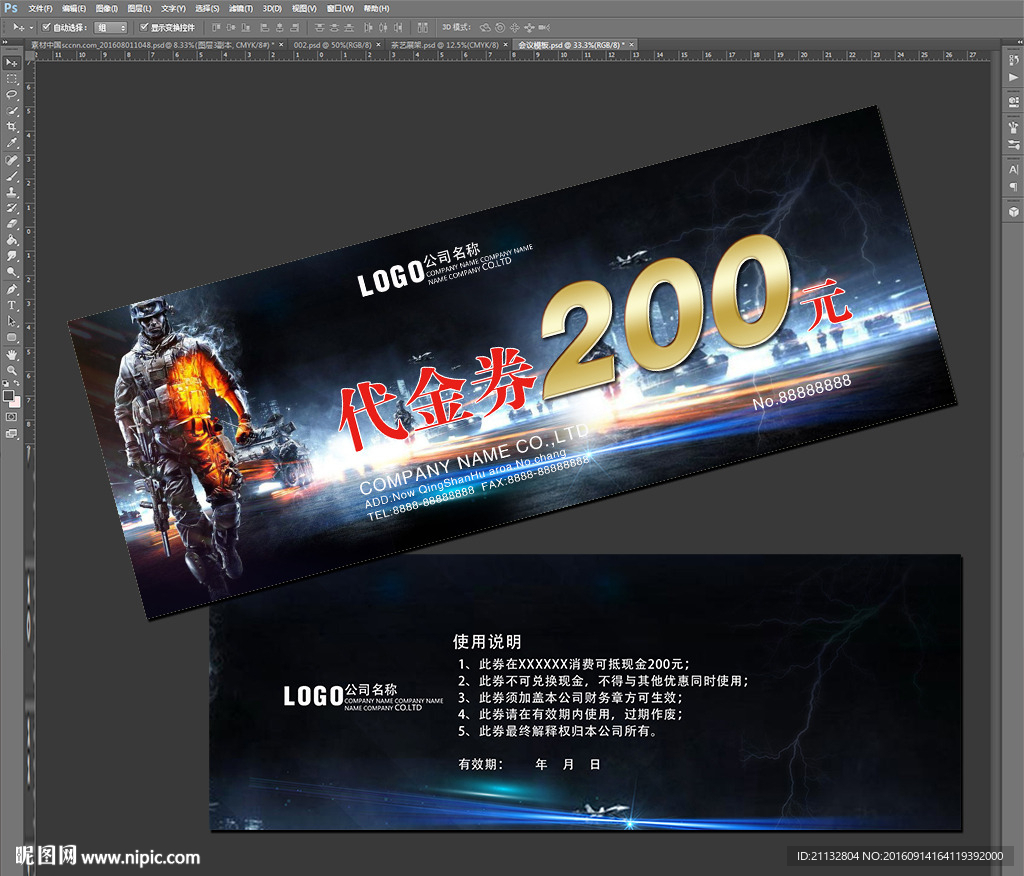The height and width of the screenshot is (876, 1024).
Task: Select the Move tool in the toolbox
Action: pyautogui.click(x=12, y=63)
